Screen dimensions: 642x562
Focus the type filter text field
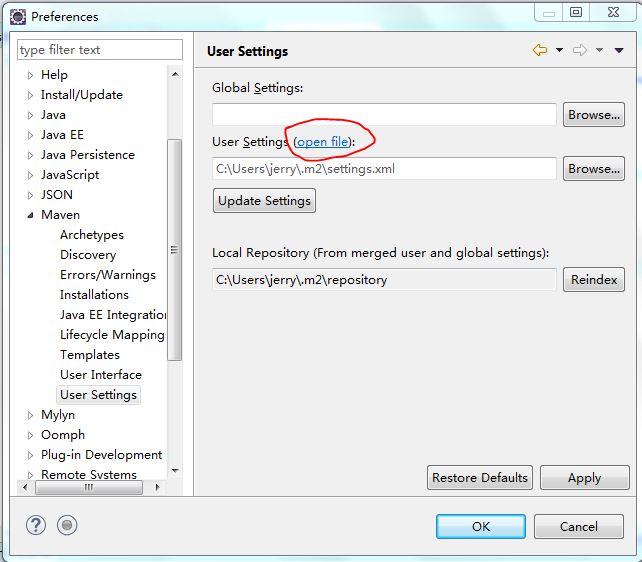tap(100, 50)
